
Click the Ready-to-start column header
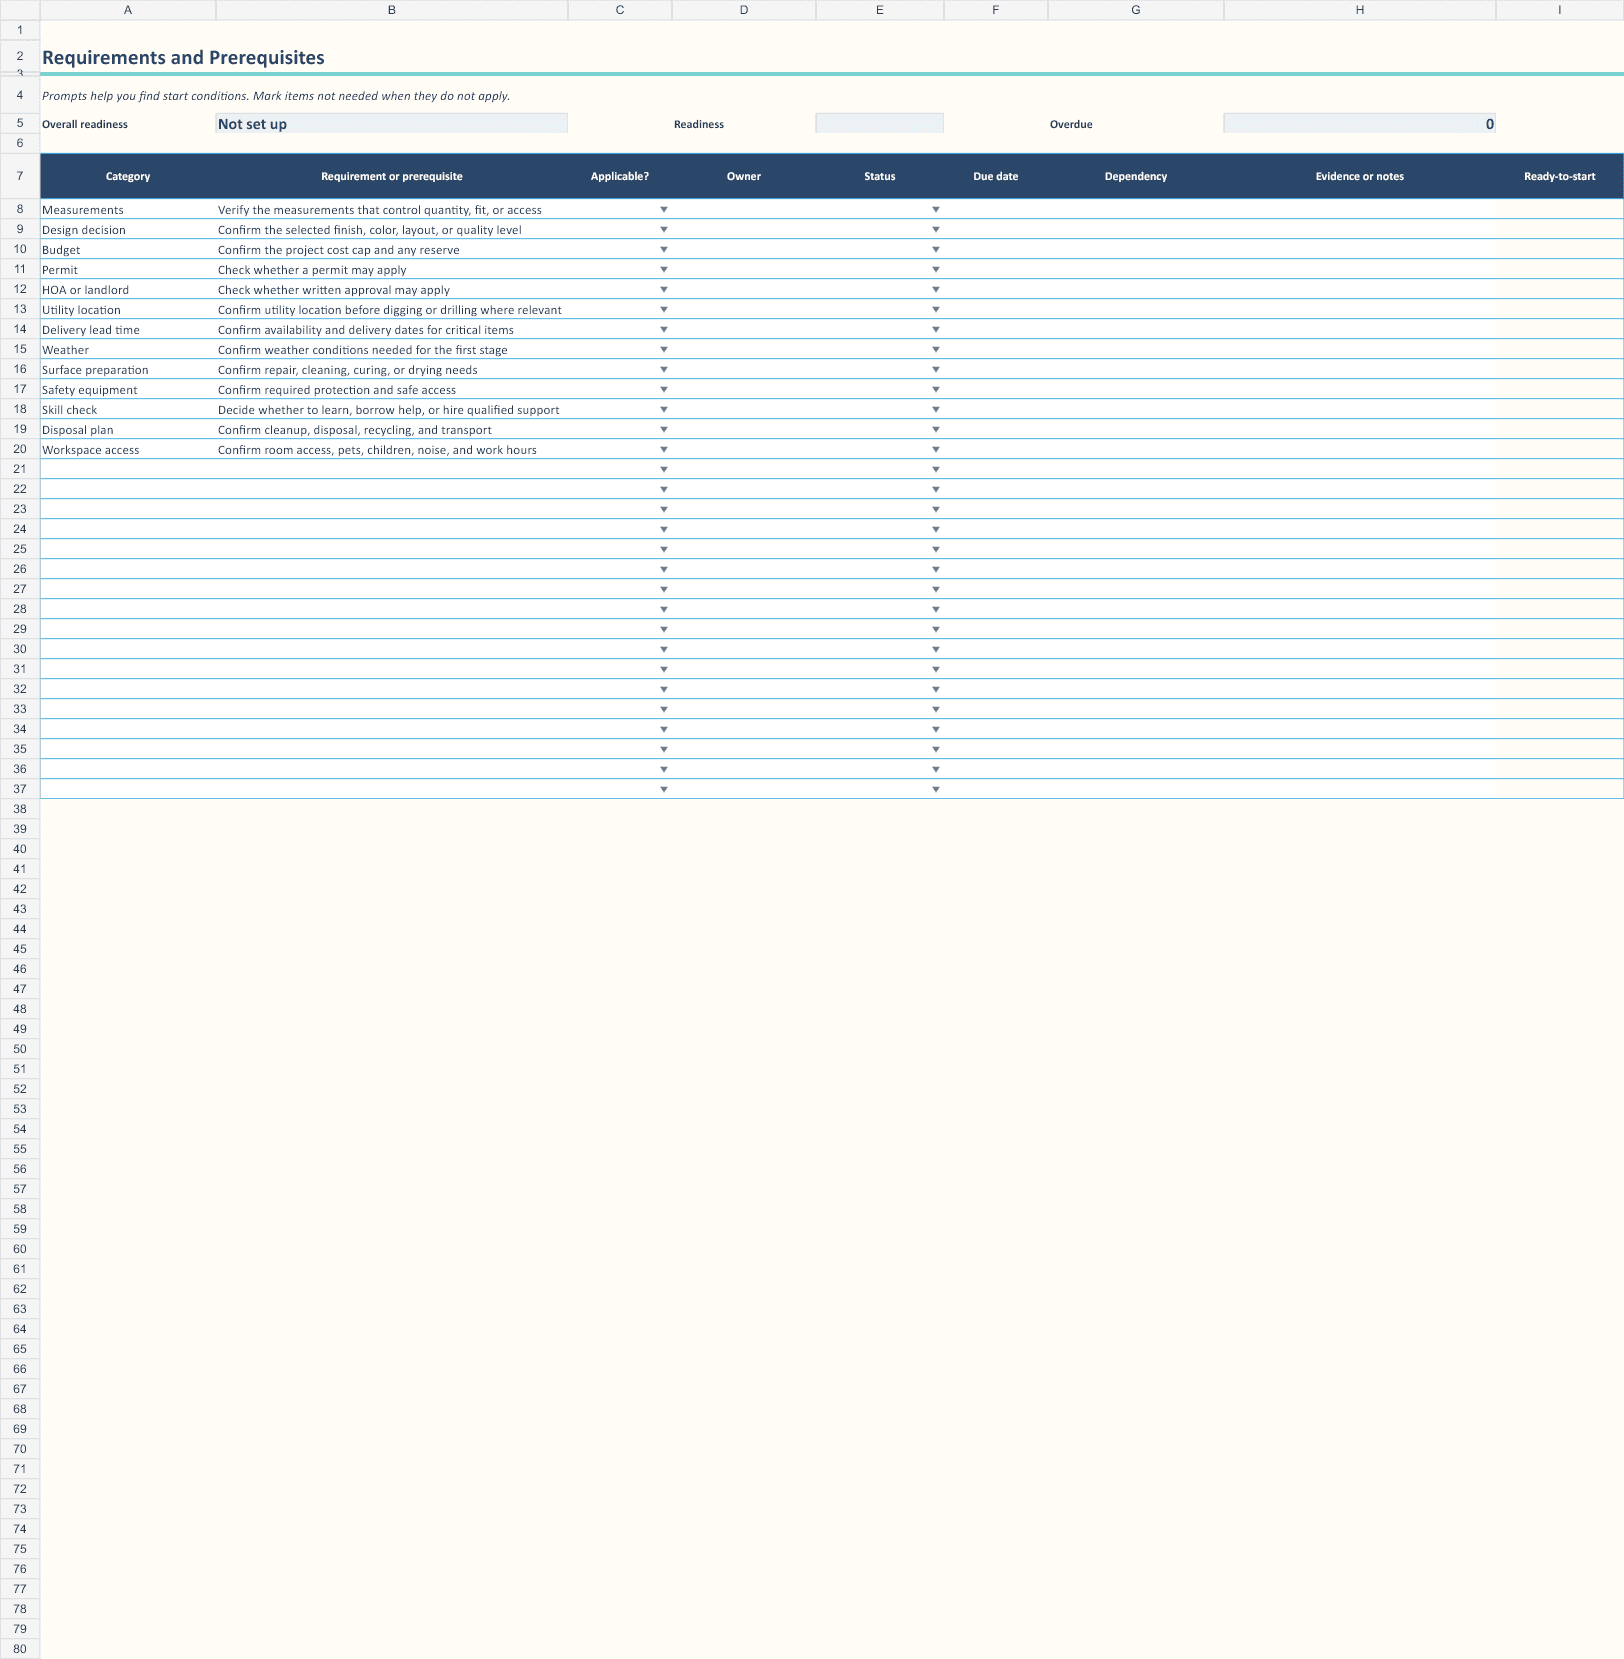(x=1560, y=176)
